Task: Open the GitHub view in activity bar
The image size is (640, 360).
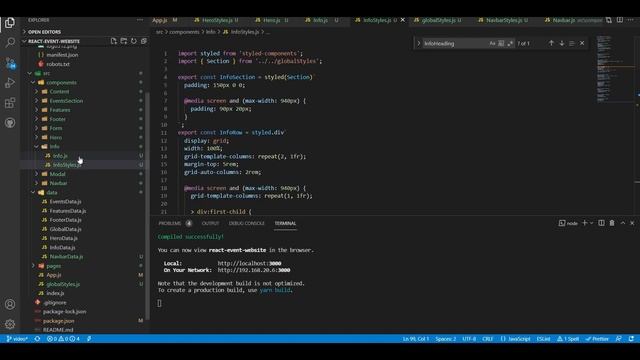Action: tap(10, 122)
